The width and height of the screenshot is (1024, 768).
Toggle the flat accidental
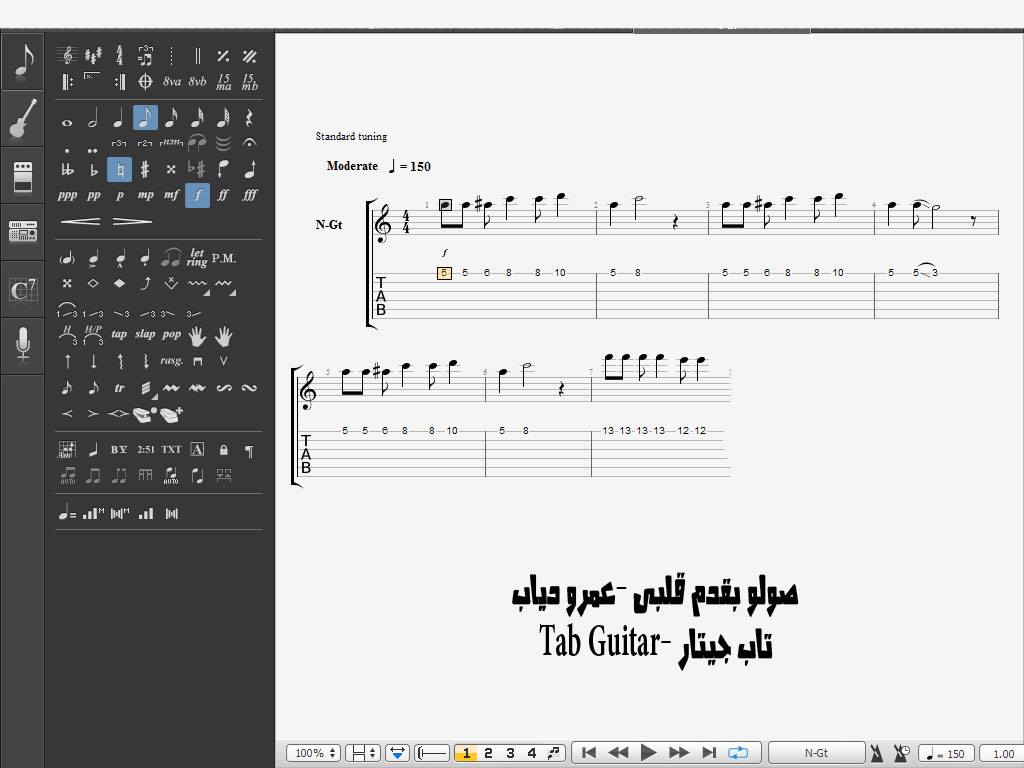93,170
